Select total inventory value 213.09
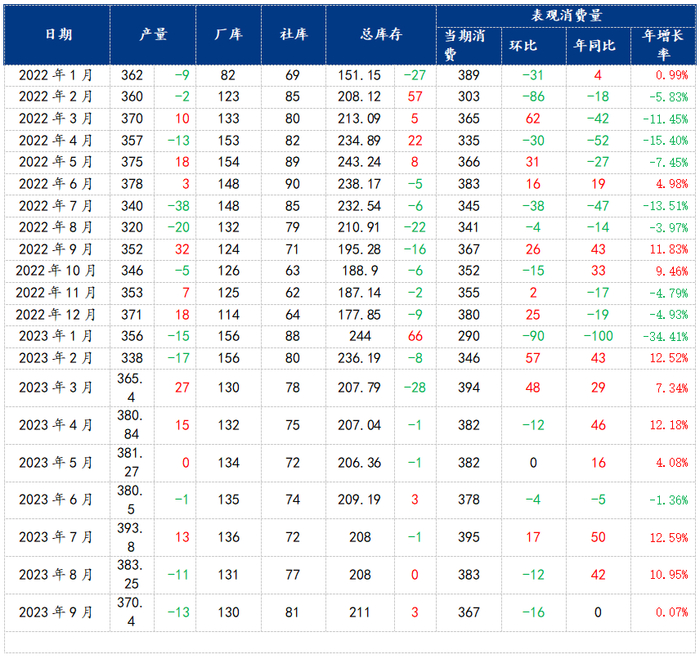The image size is (700, 659). click(359, 118)
